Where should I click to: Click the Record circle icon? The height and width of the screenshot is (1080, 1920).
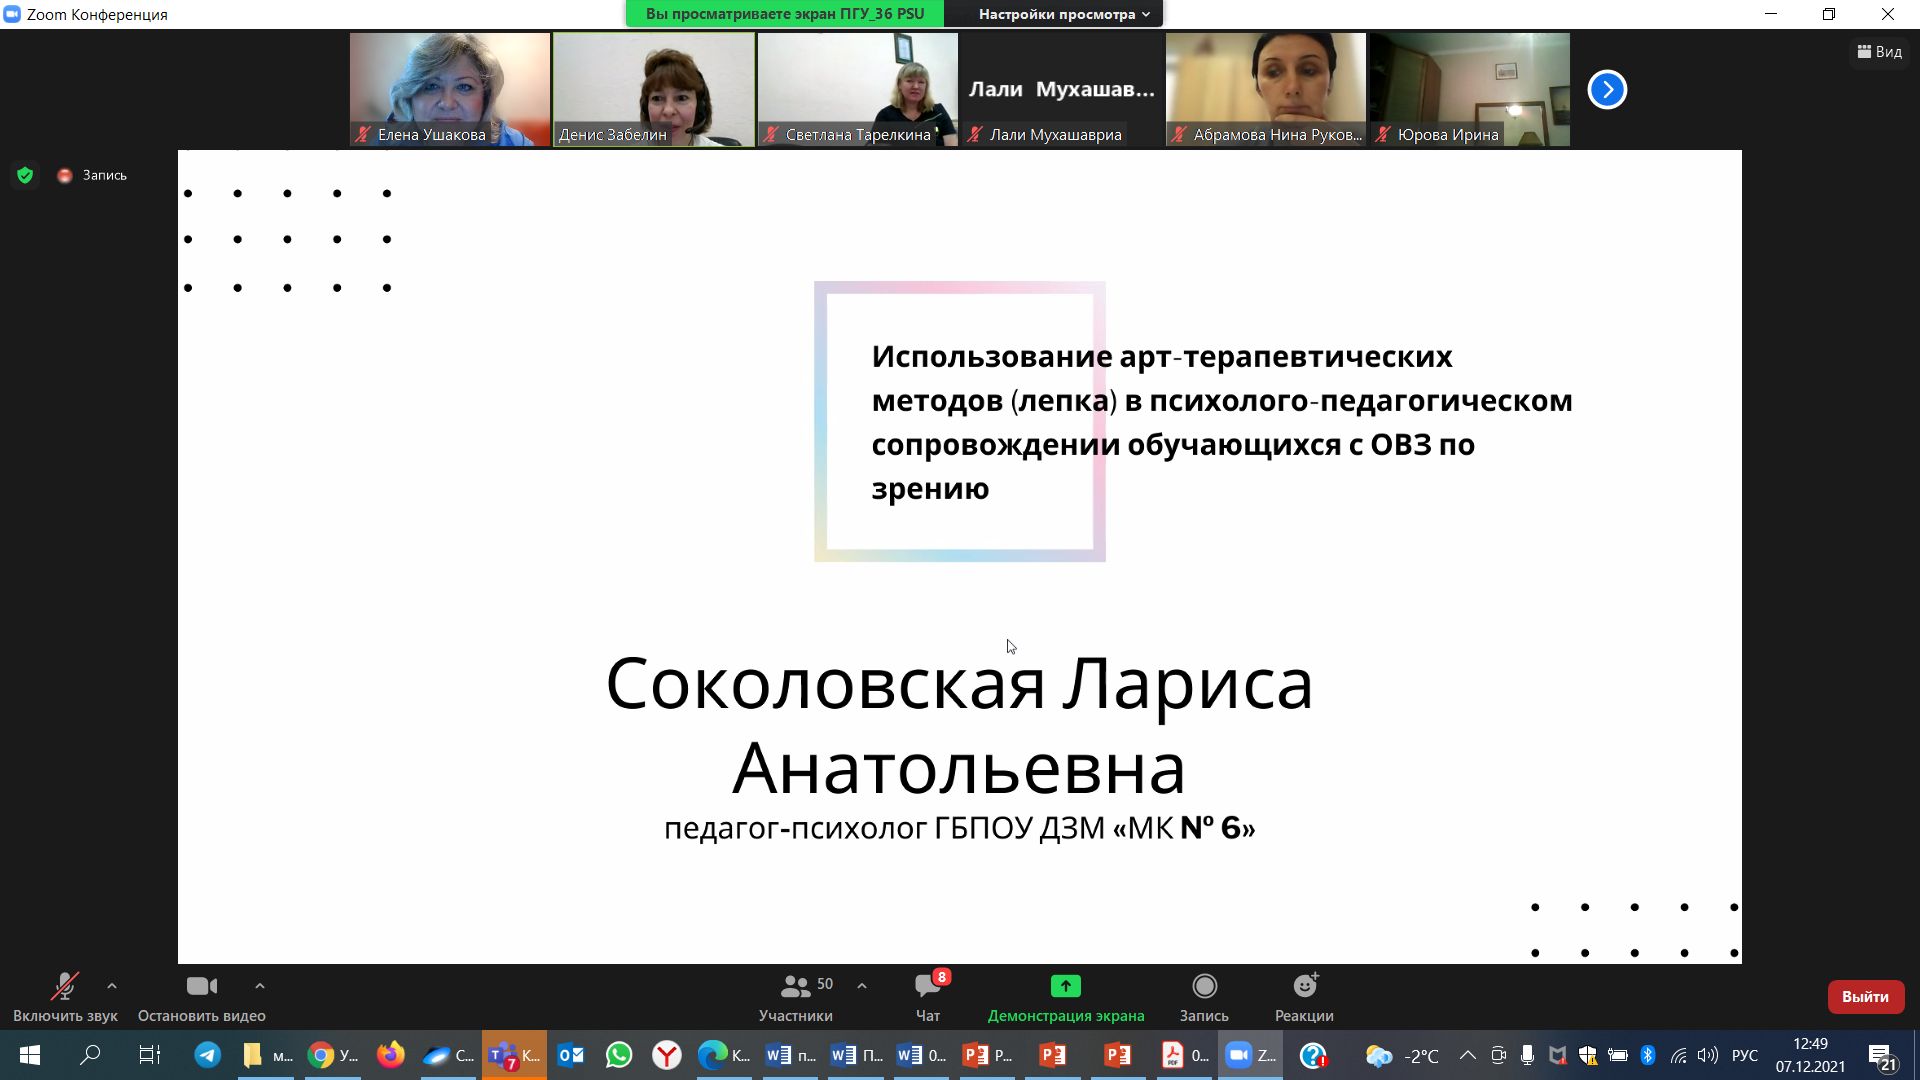[x=1204, y=987]
